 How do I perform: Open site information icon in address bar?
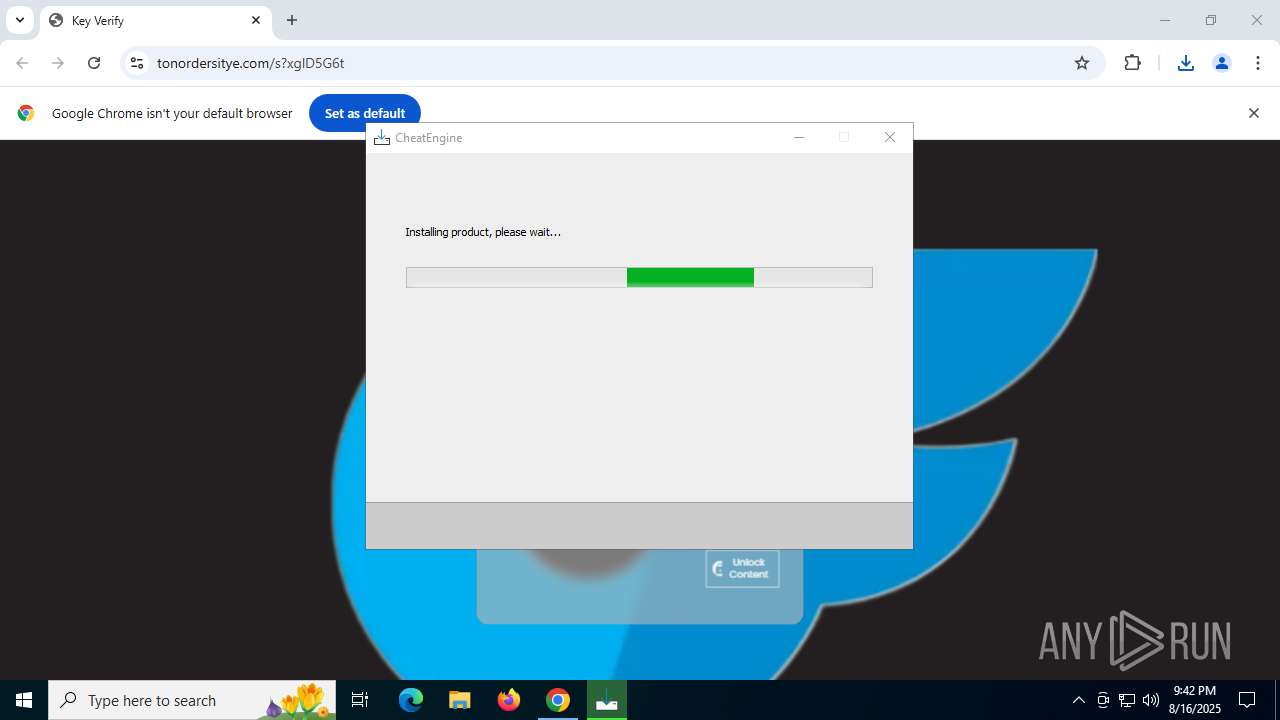pyautogui.click(x=138, y=63)
